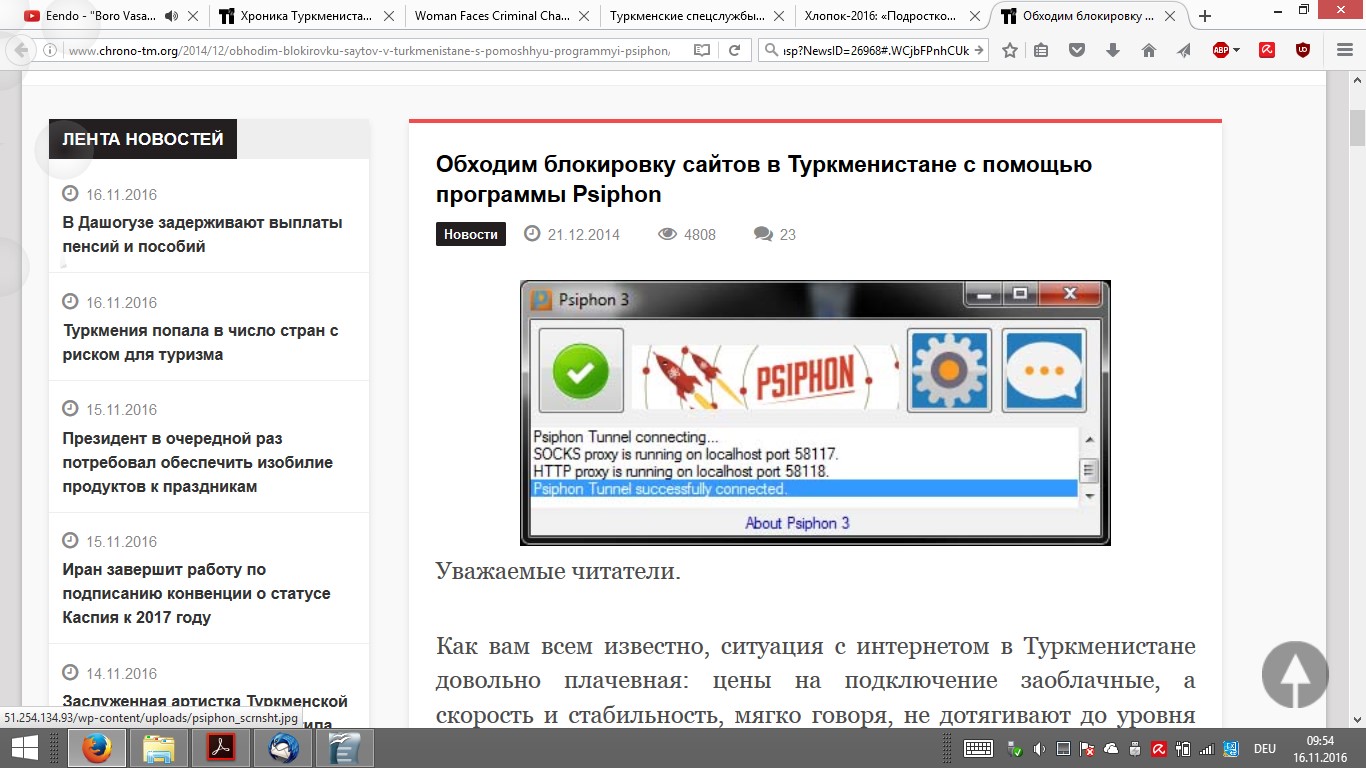Click page vertical scrollbar thumb
This screenshot has width=1366, height=768.
click(x=1357, y=130)
